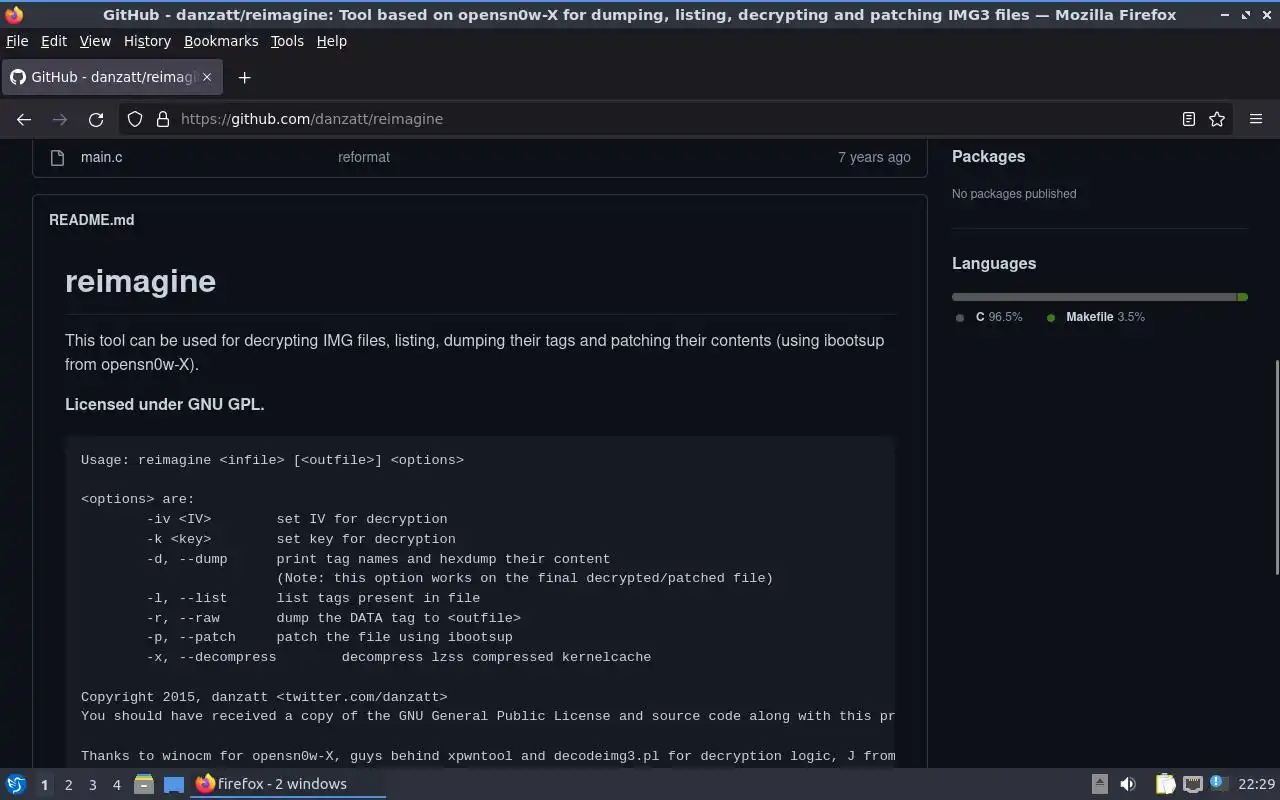1280x800 pixels.
Task: Open the Tools menu
Action: tap(287, 41)
